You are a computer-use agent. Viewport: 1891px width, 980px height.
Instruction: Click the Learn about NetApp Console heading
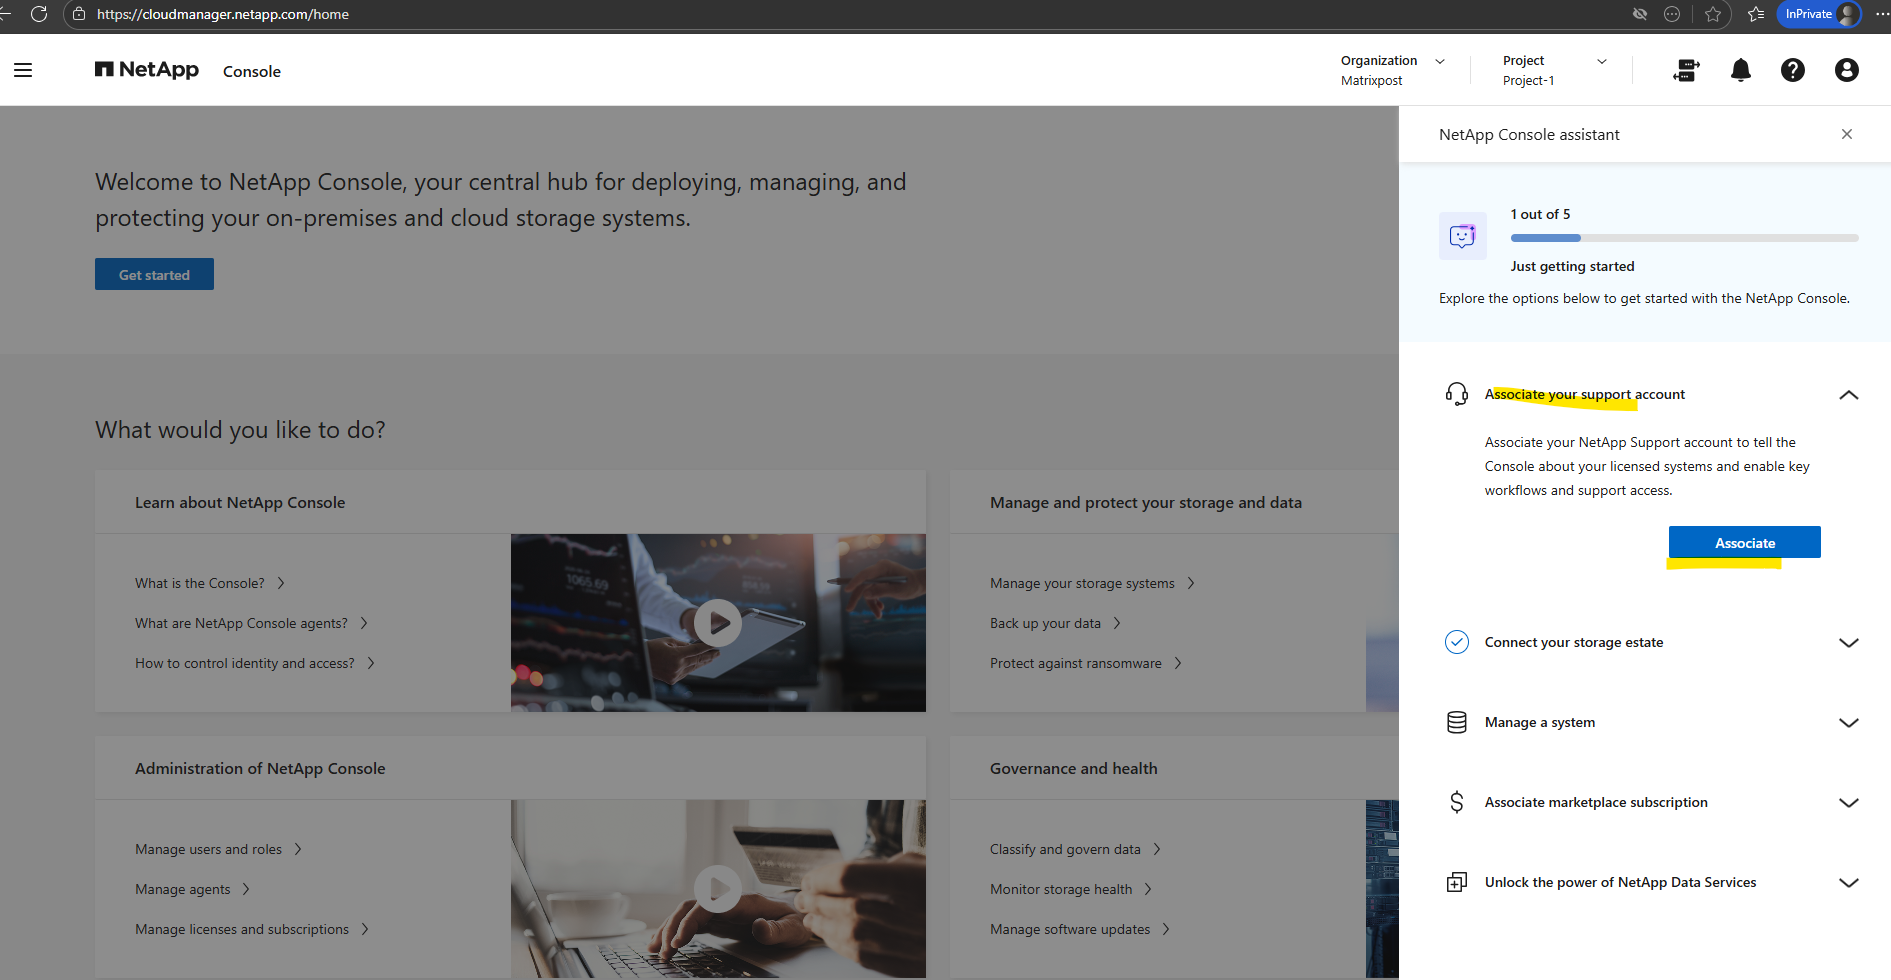pyautogui.click(x=240, y=502)
